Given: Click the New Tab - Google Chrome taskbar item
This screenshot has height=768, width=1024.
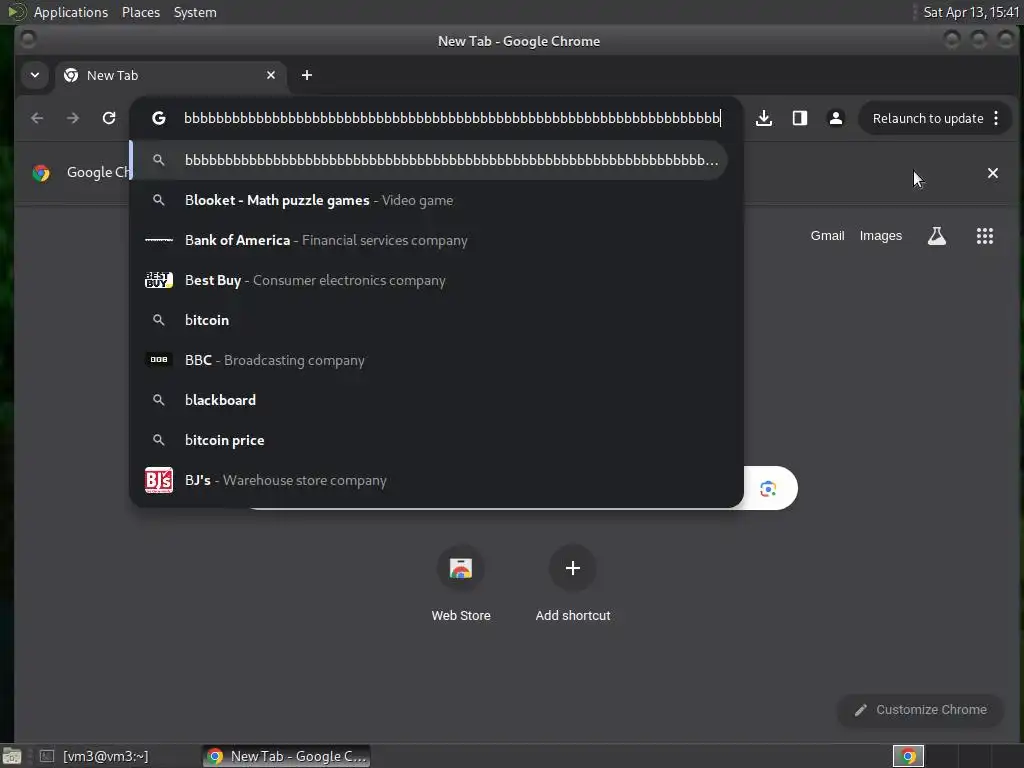Looking at the screenshot, I should tap(286, 756).
